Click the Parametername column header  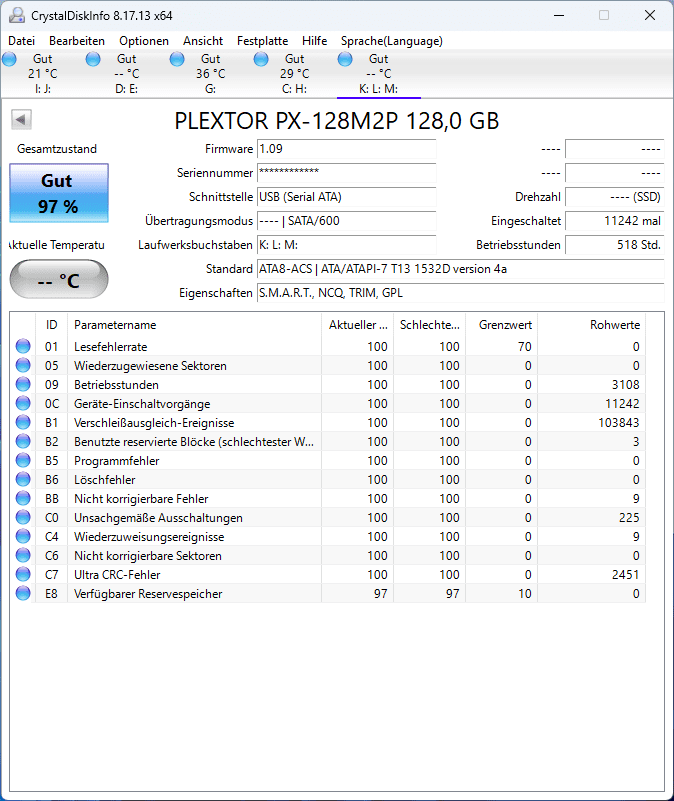(194, 325)
